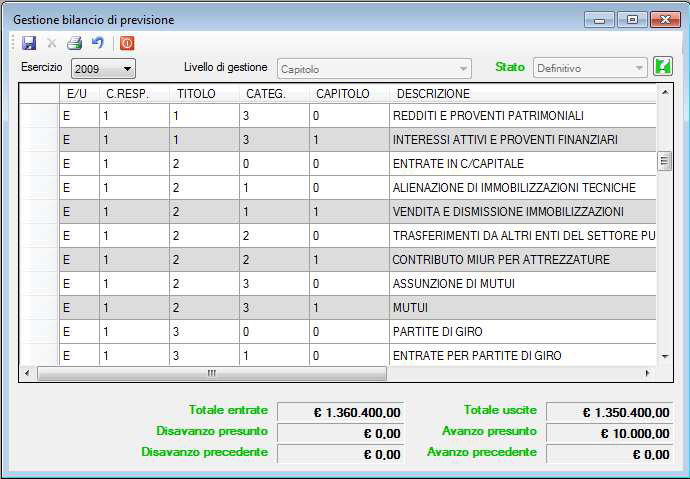
Task: Click the TITOLO column header
Action: (x=204, y=94)
